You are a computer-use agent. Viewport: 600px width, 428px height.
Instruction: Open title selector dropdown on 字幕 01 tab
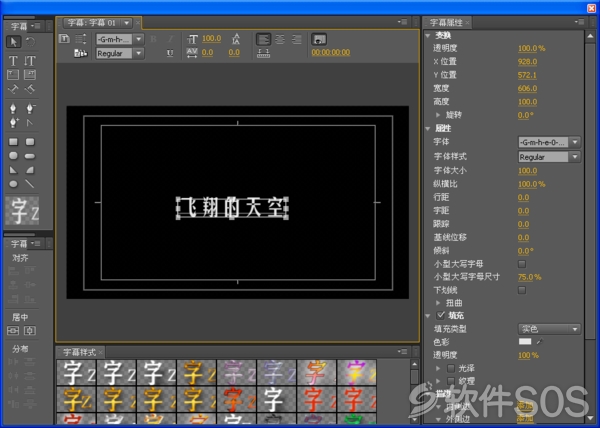pos(126,23)
